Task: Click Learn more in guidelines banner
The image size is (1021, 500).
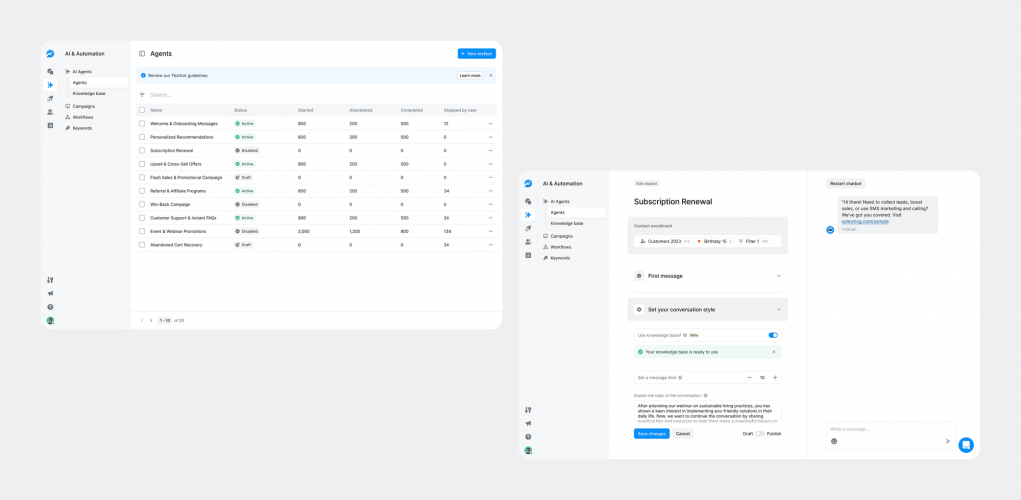Action: [x=470, y=76]
